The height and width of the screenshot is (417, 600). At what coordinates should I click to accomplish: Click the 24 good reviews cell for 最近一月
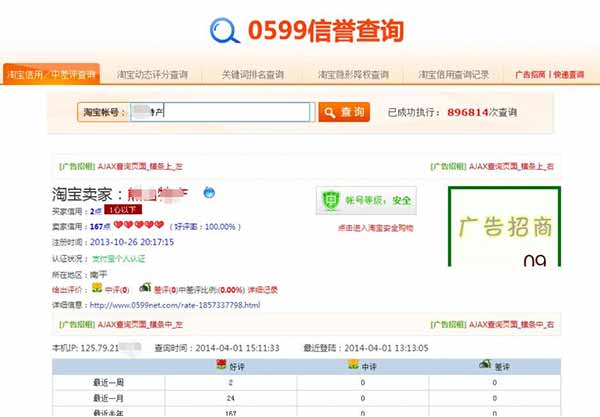click(230, 398)
